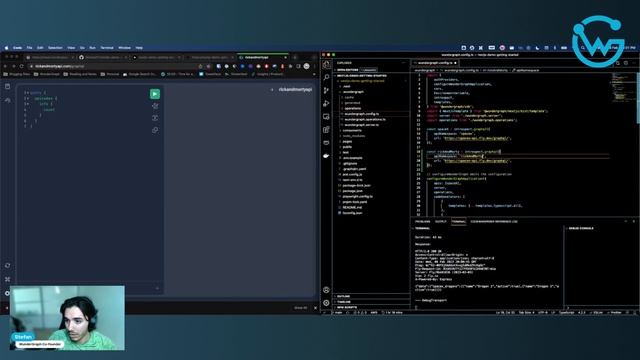Click the split editor icon in VS Code
This screenshot has width=640, height=360.
tap(626, 63)
